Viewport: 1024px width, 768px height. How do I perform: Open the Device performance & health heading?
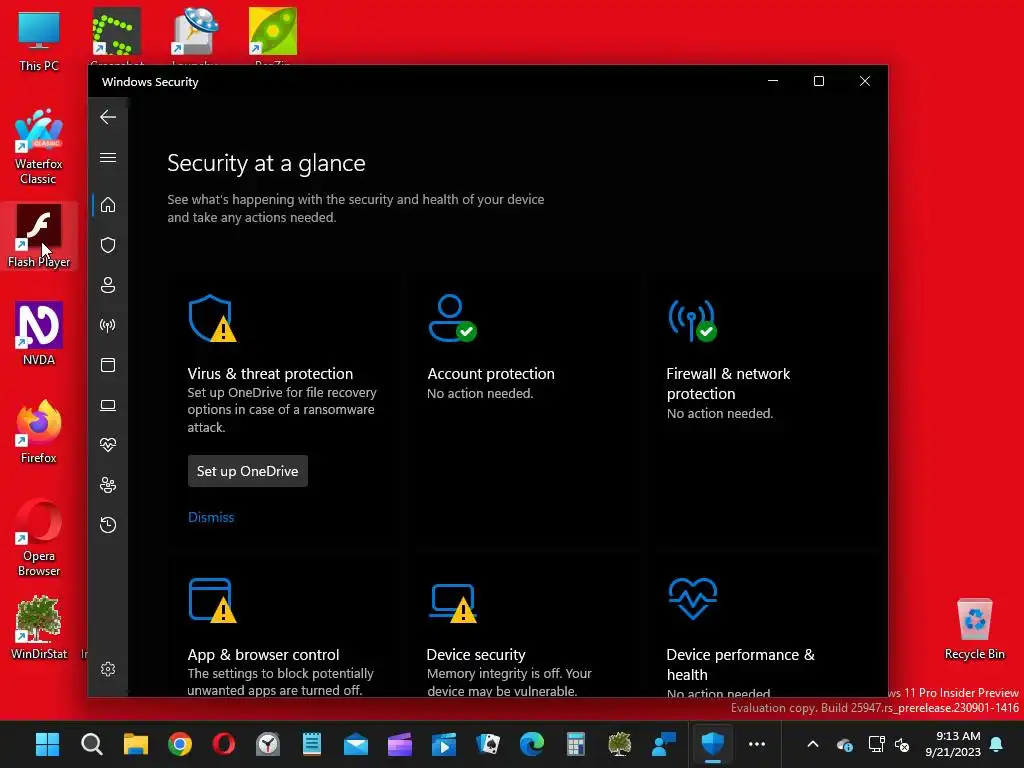pos(741,664)
